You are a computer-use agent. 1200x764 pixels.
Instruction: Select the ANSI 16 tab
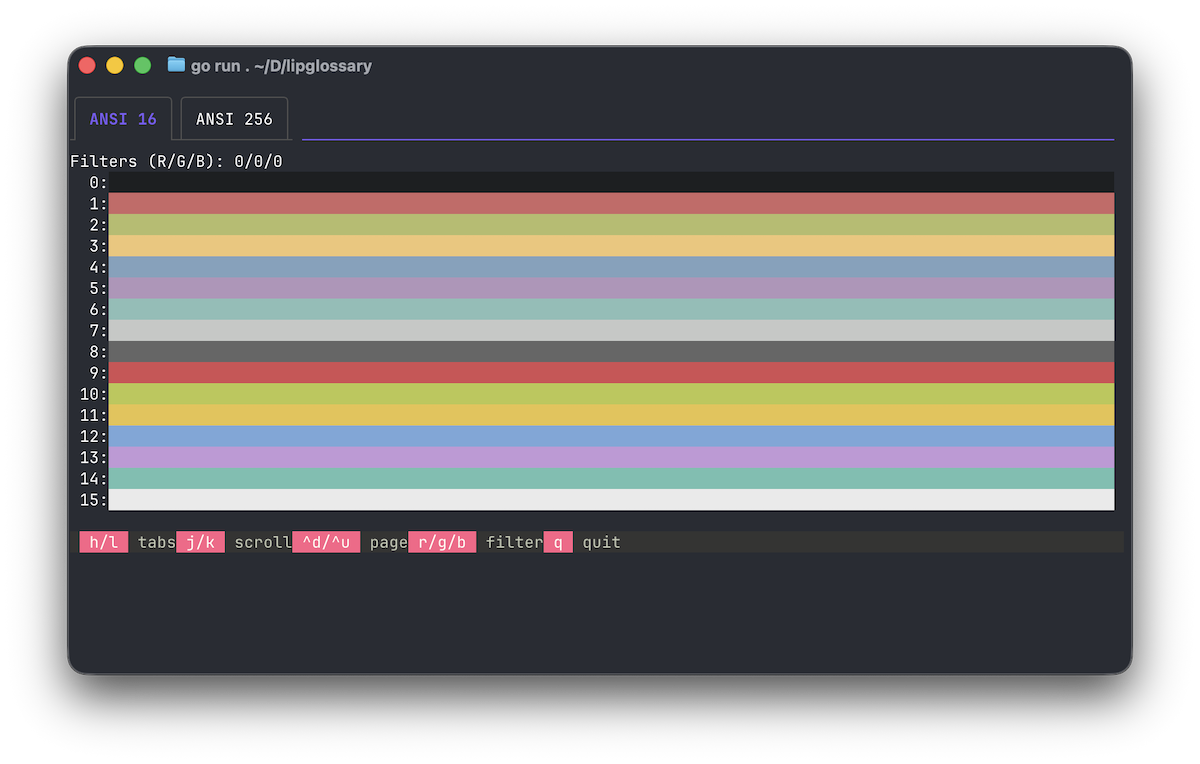(x=123, y=119)
